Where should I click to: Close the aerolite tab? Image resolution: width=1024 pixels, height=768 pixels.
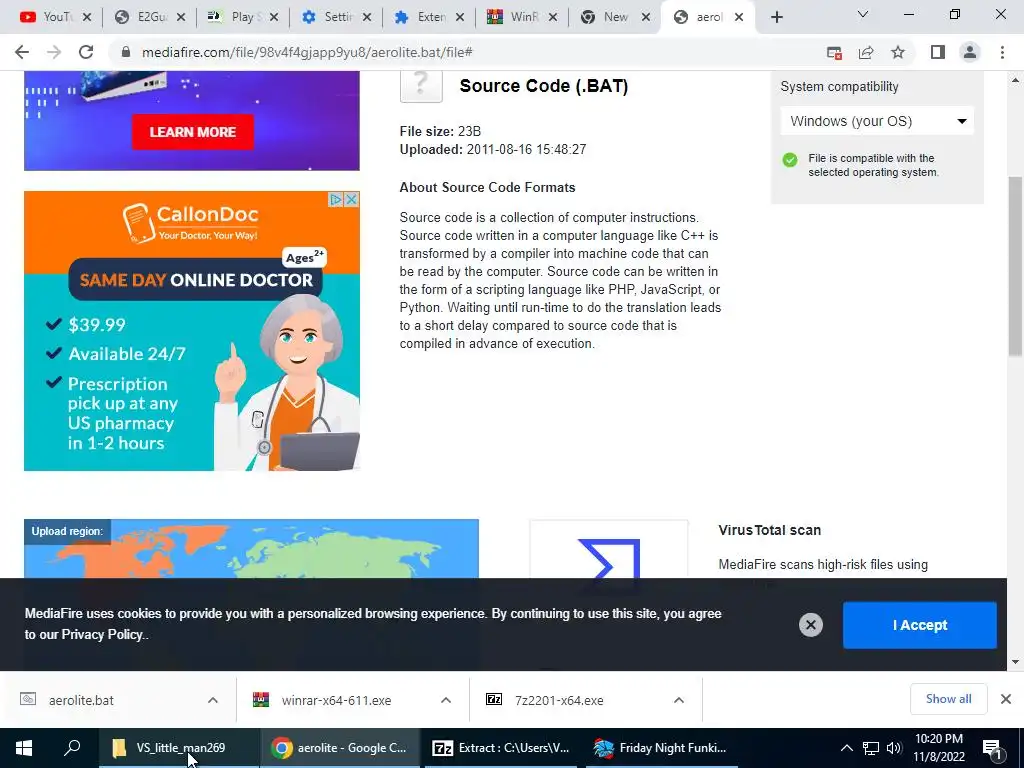(739, 17)
